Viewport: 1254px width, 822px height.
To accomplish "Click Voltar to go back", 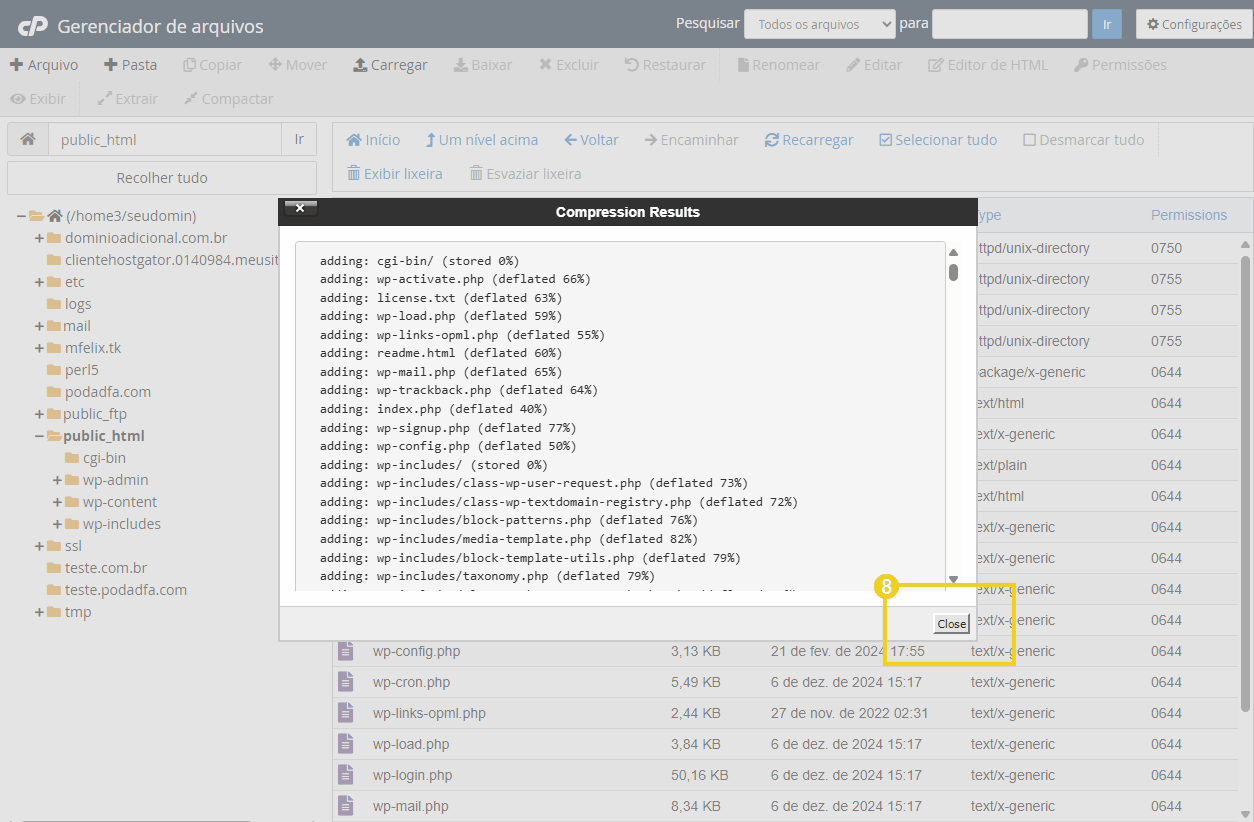I will 591,140.
